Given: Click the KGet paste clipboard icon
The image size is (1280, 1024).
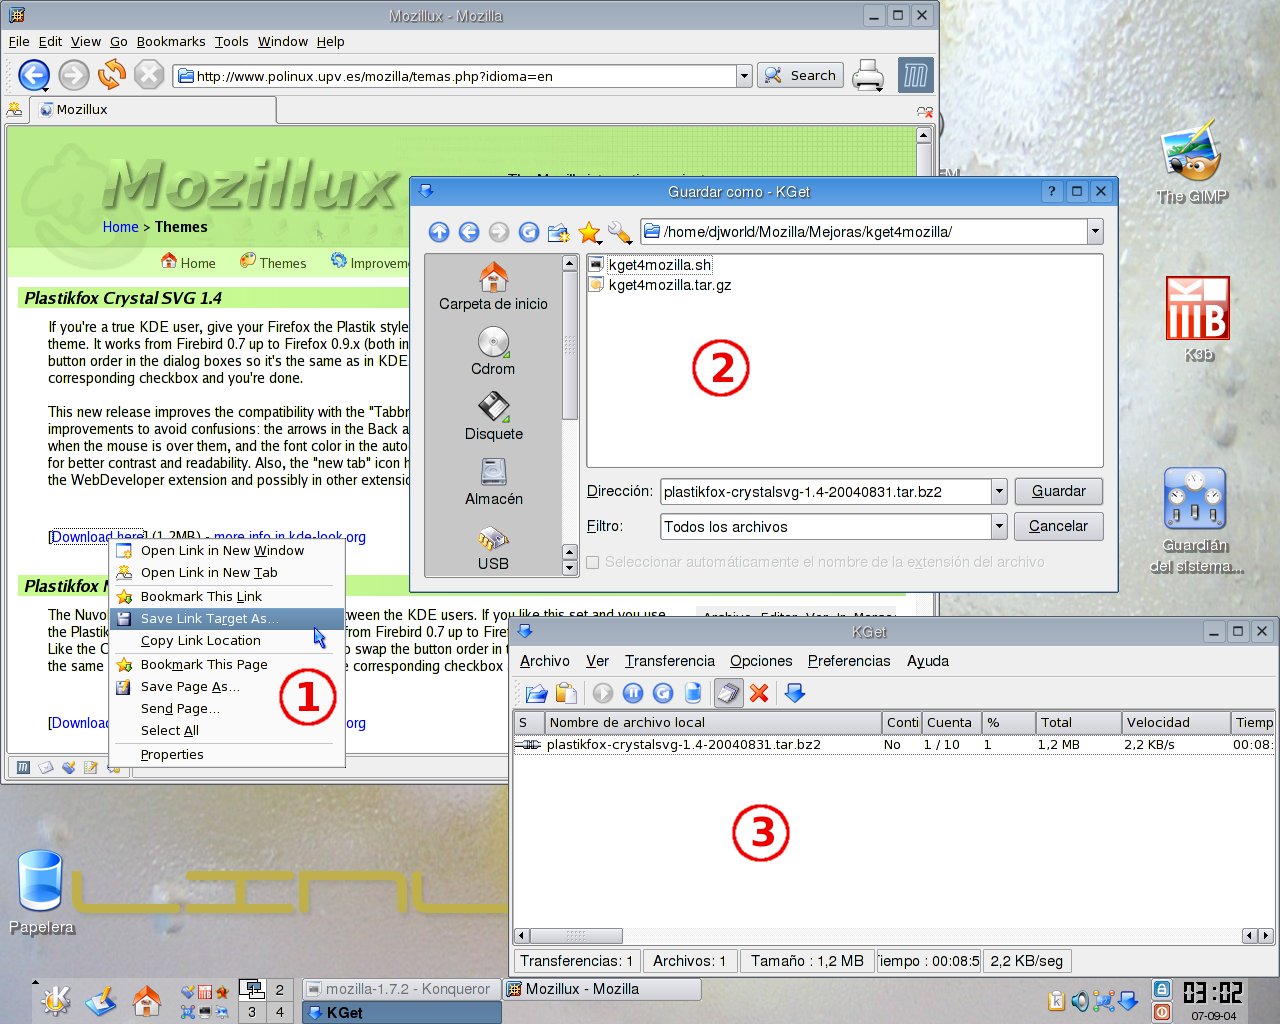Looking at the screenshot, I should (566, 693).
